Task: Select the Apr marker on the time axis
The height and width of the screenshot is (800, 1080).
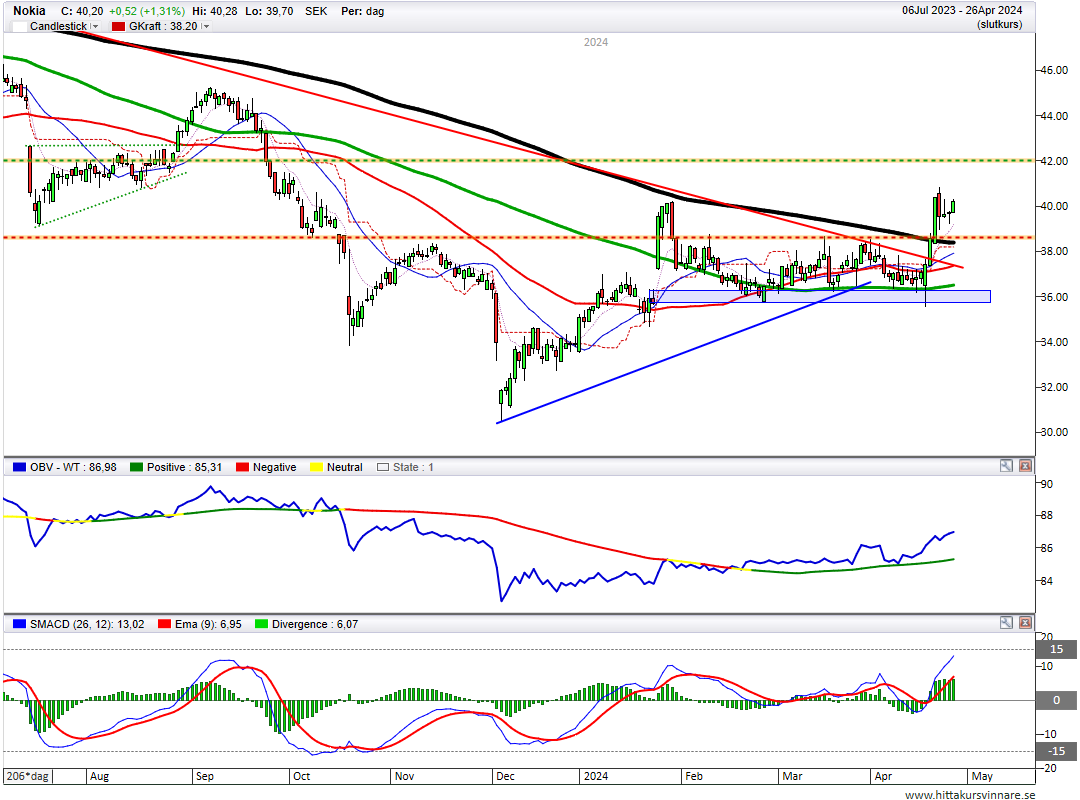Action: [883, 776]
